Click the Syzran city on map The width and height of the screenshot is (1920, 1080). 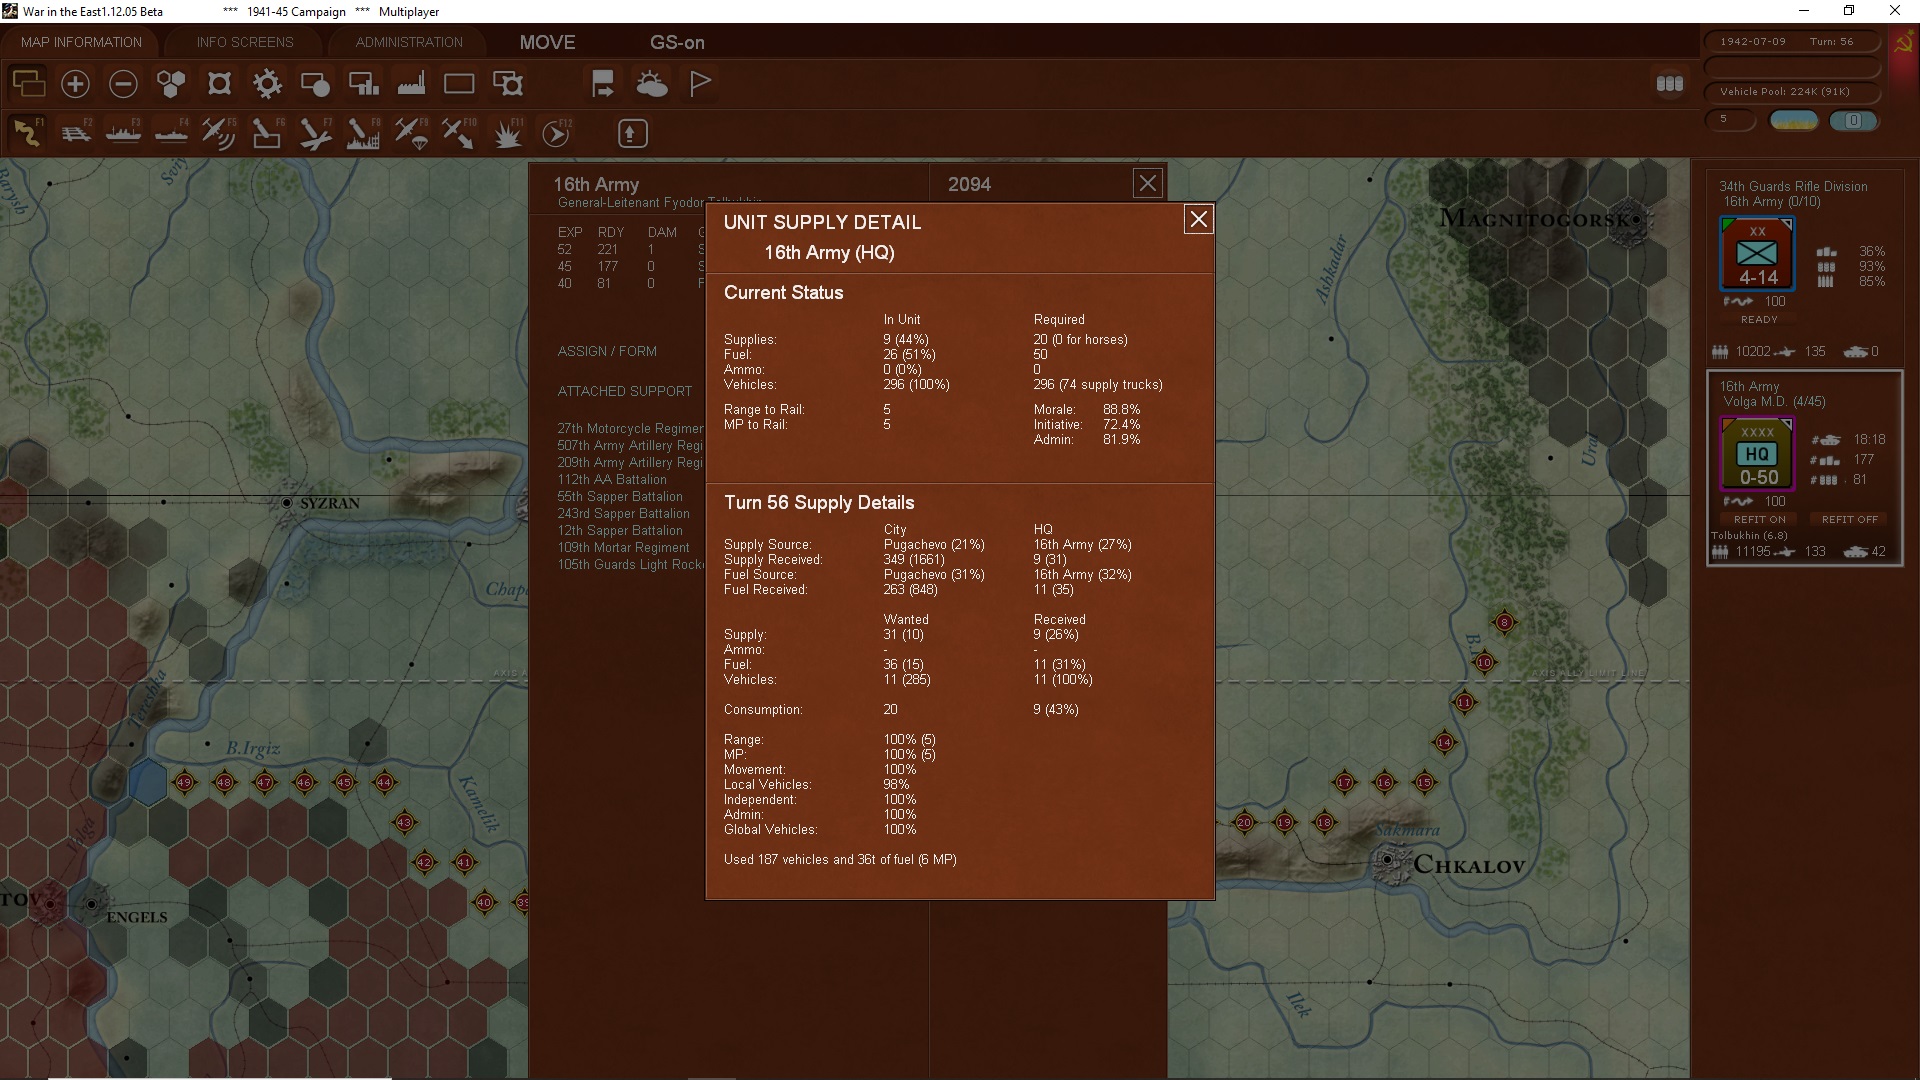pyautogui.click(x=287, y=502)
